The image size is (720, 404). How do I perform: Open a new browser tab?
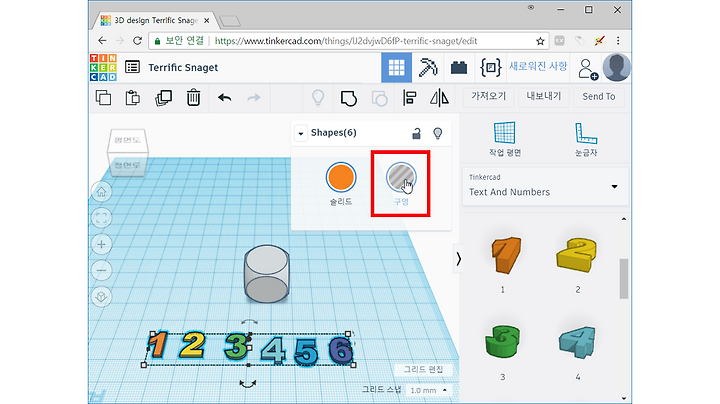pyautogui.click(x=230, y=21)
